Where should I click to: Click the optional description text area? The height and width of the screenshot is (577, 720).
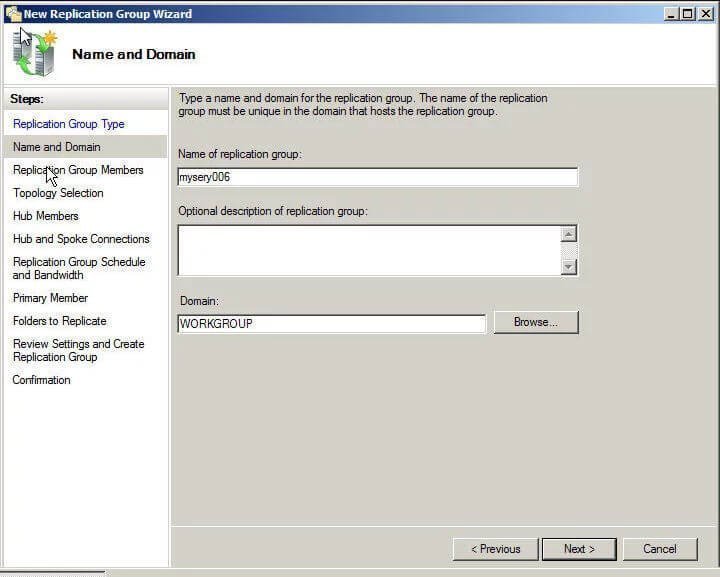[369, 251]
